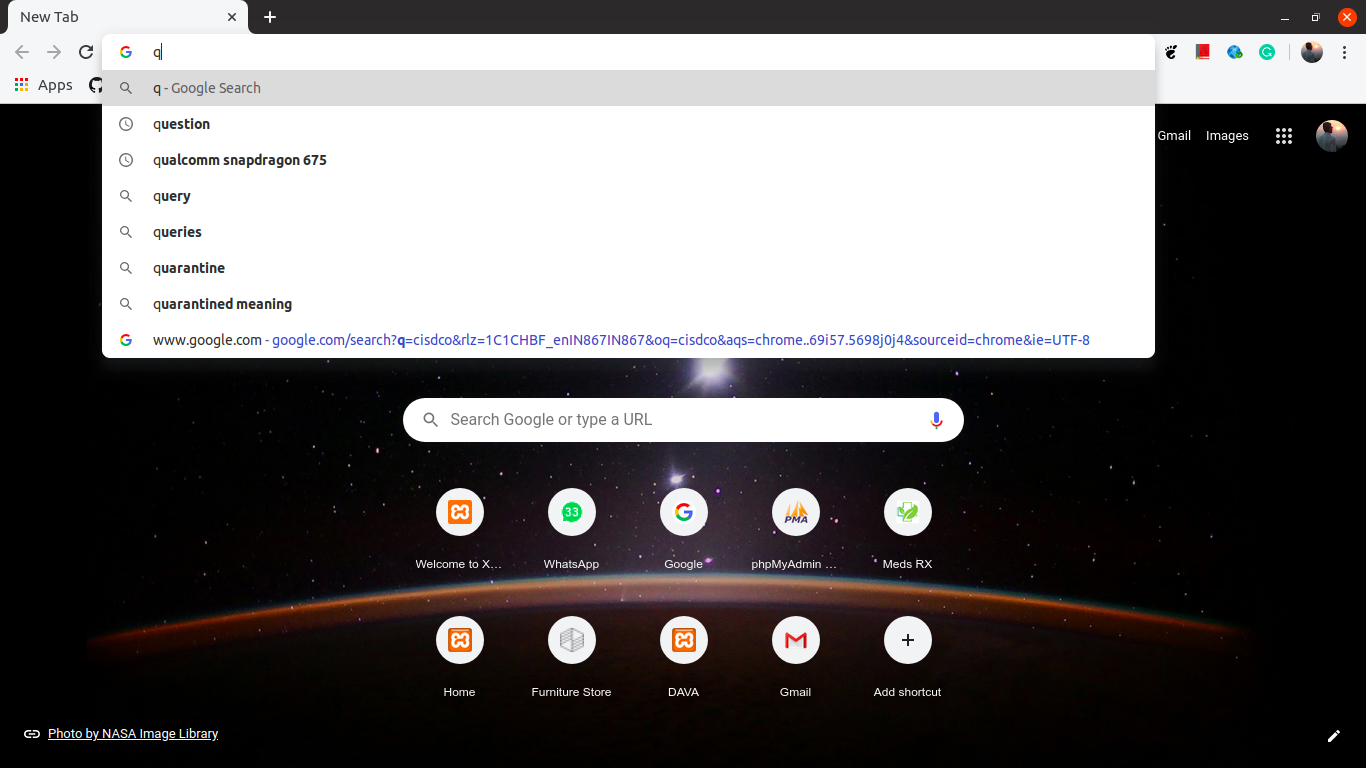The height and width of the screenshot is (768, 1366).
Task: Click the 'Search Google or type a URL' box
Action: [x=683, y=420]
